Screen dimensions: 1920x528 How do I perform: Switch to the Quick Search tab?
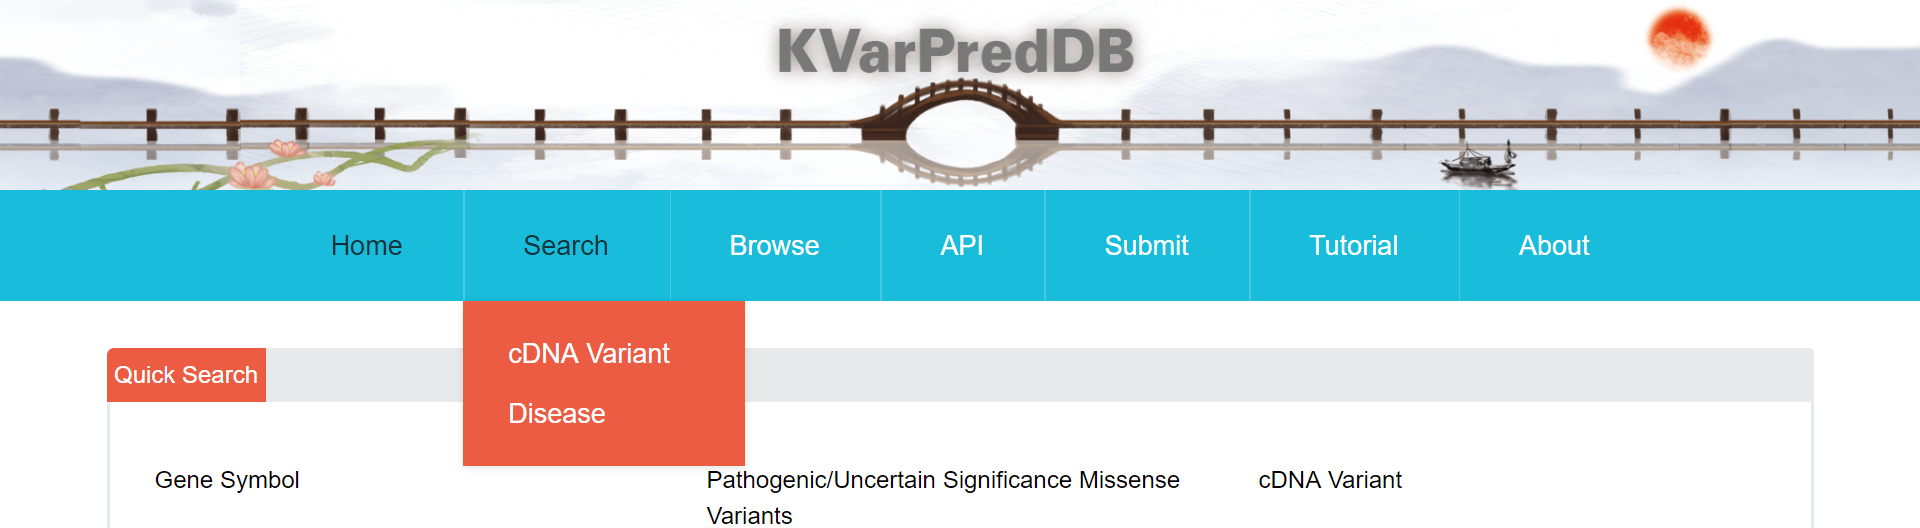(x=186, y=375)
